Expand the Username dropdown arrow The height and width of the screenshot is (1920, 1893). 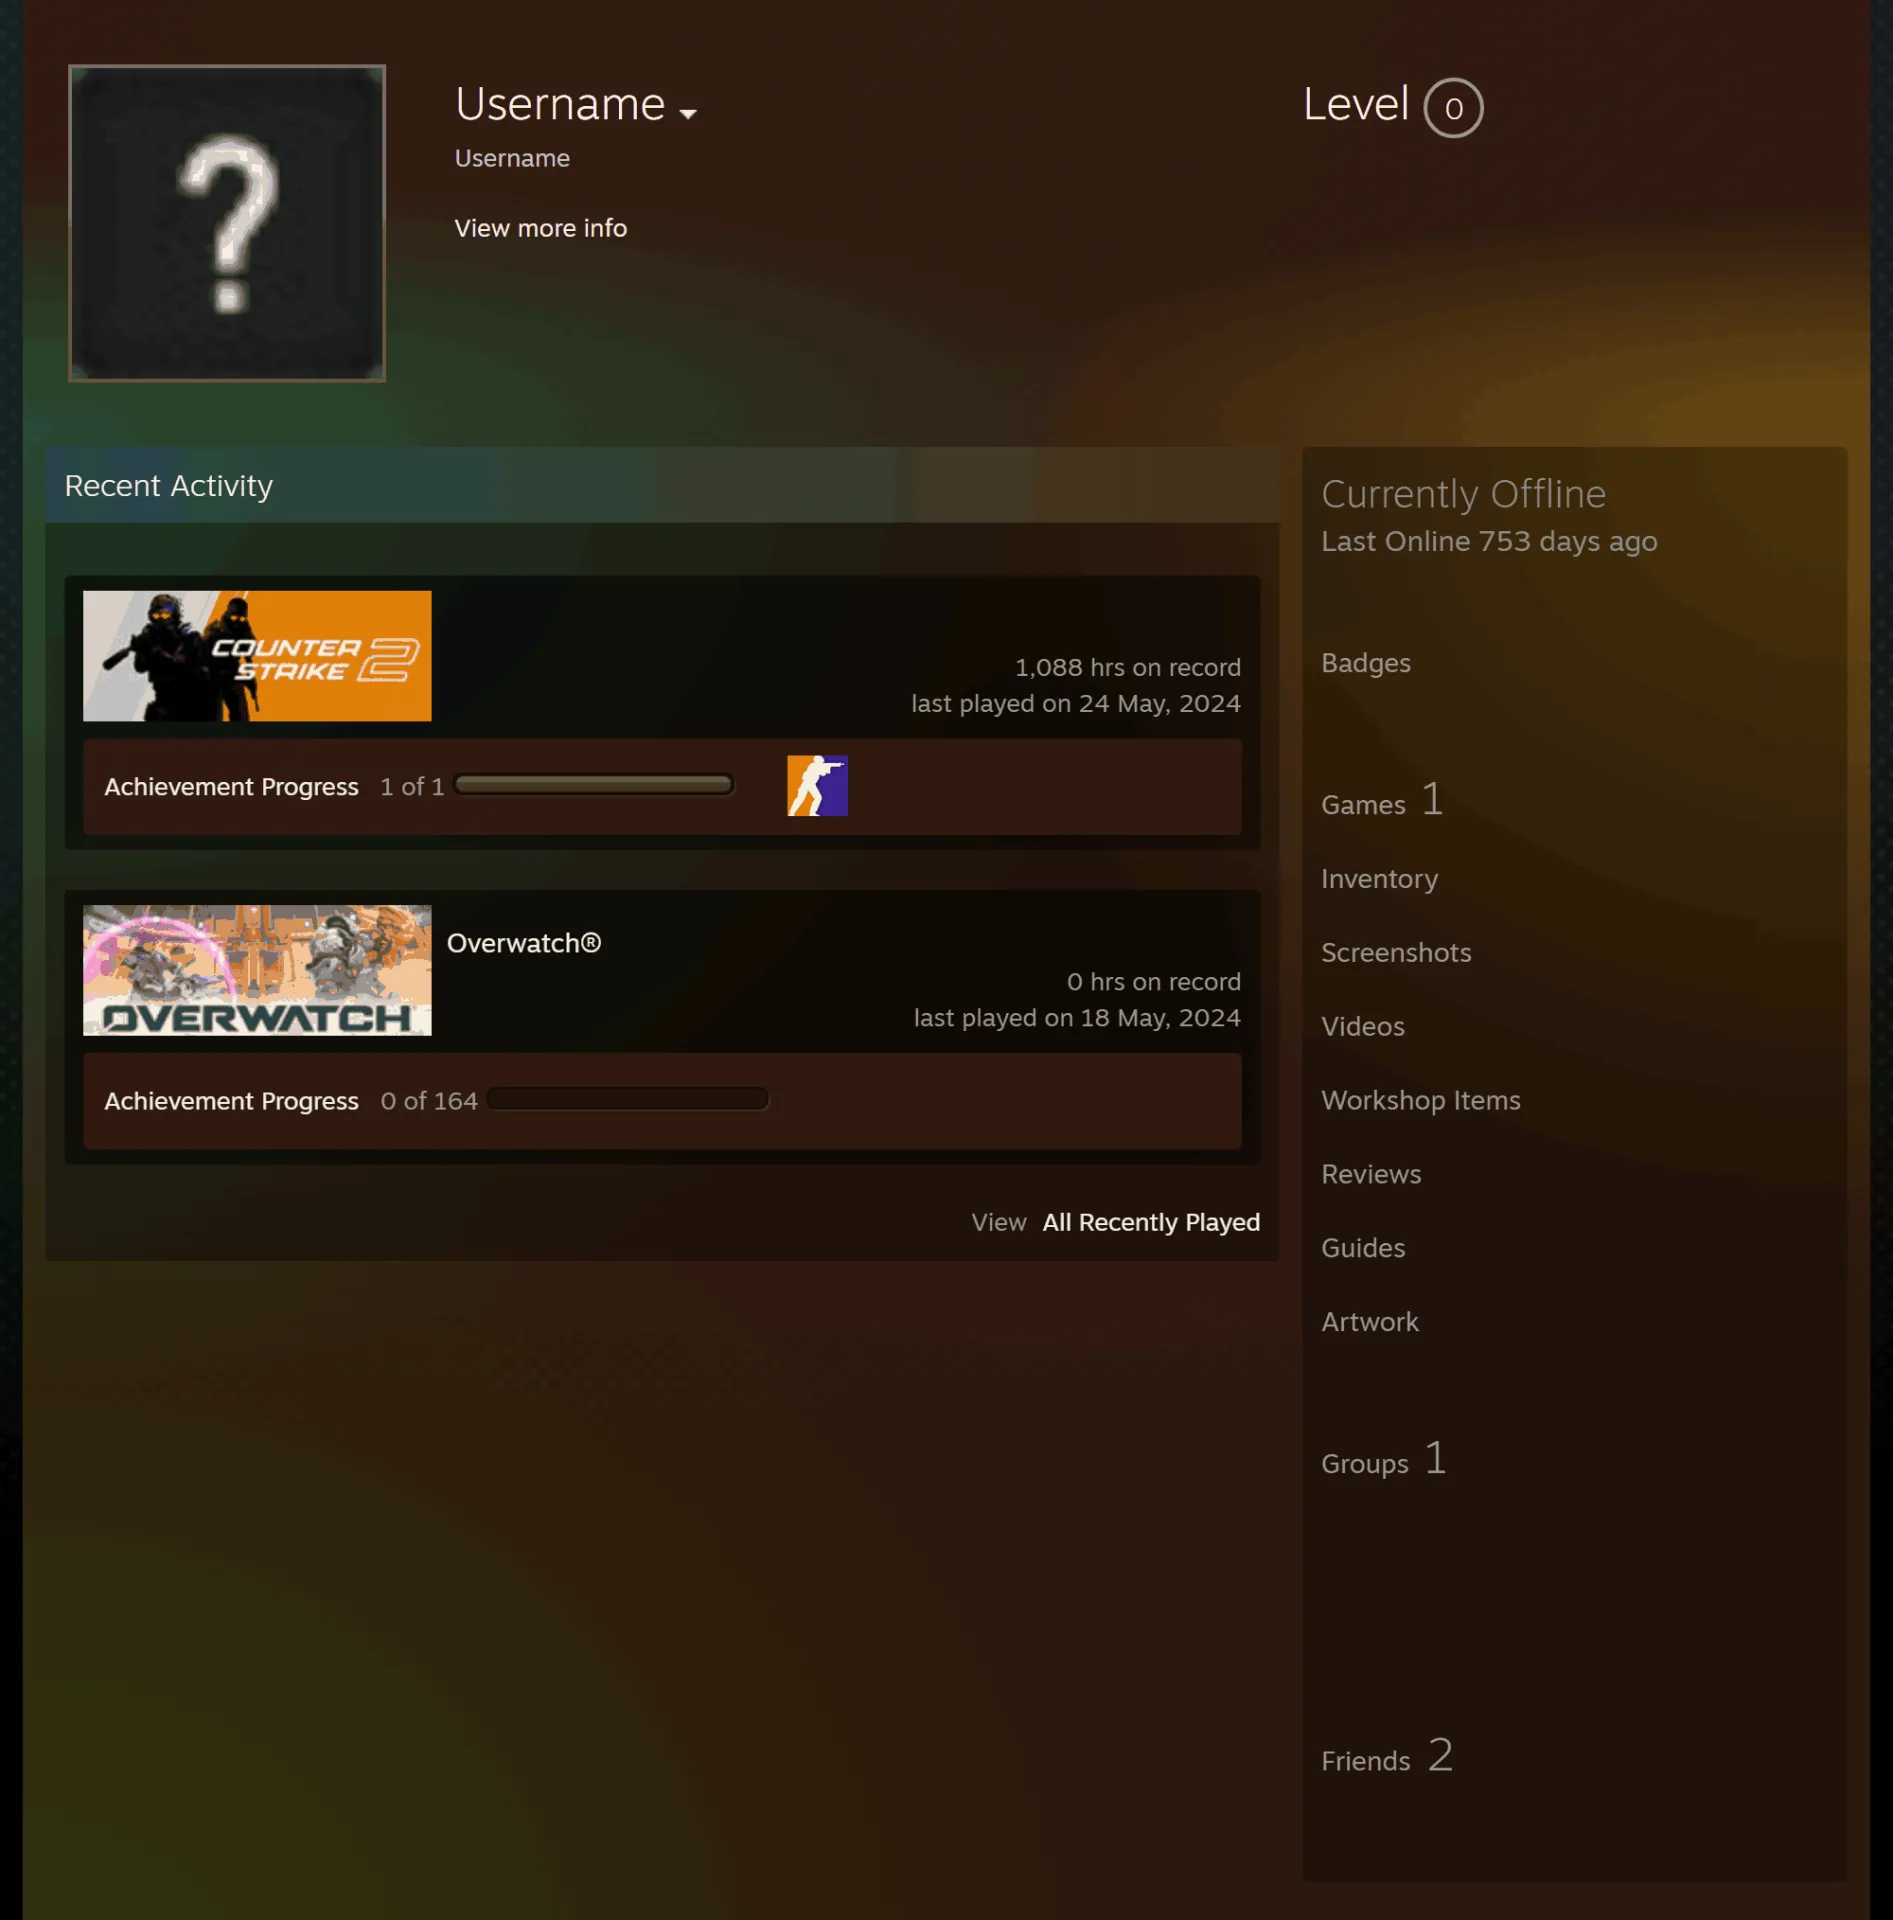(x=688, y=113)
